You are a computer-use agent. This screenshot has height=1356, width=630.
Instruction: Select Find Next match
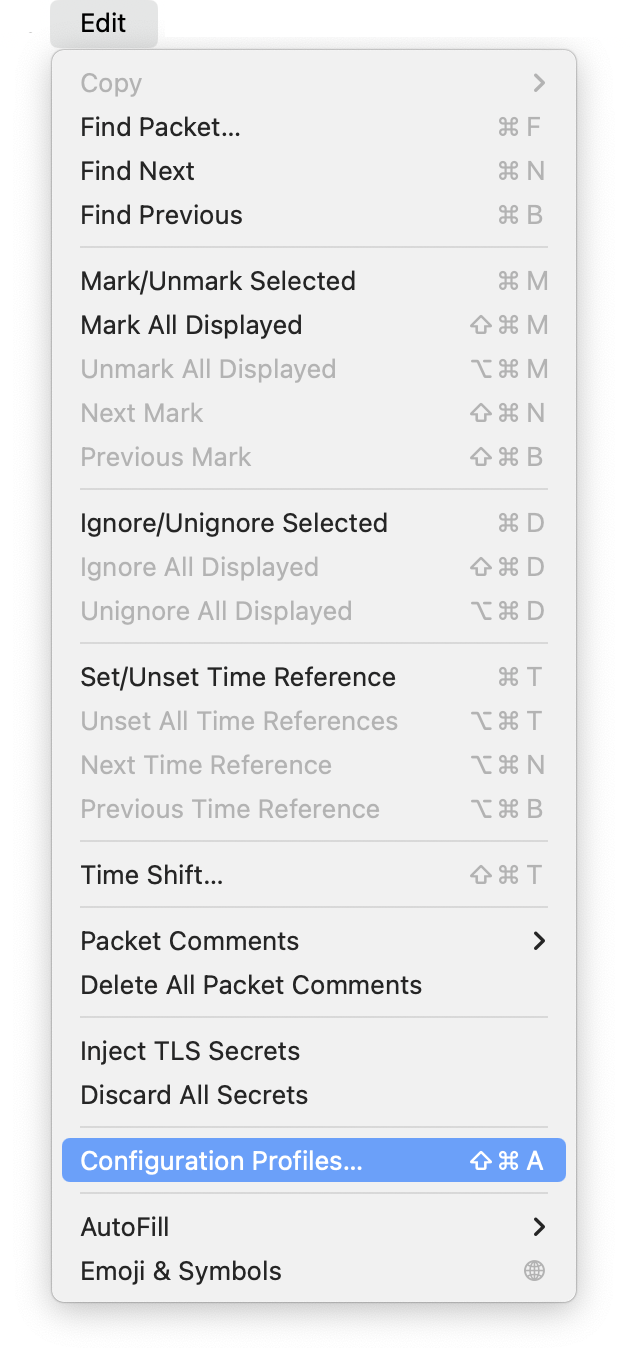[x=137, y=171]
